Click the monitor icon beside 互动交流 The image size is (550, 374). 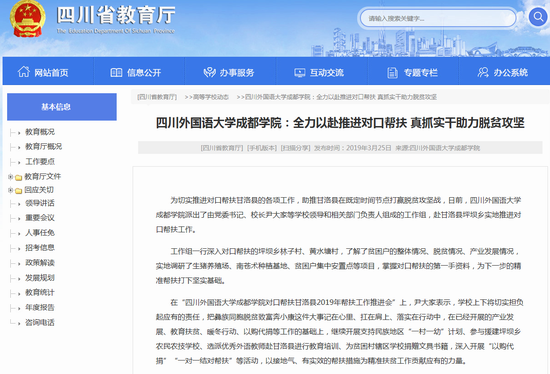300,73
